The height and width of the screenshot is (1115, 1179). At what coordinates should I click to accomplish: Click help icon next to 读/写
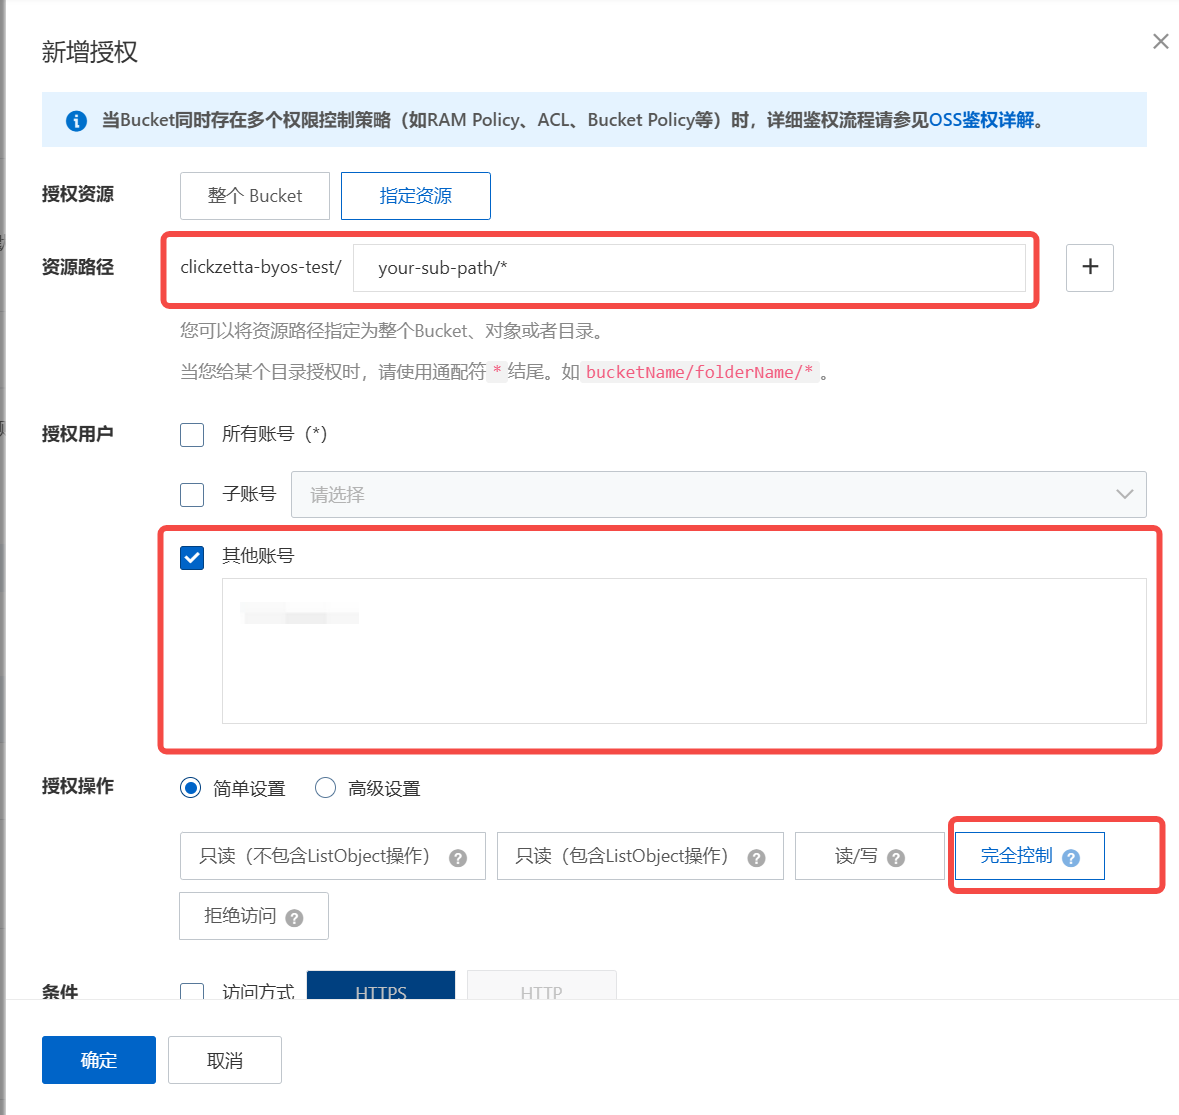click(x=896, y=858)
